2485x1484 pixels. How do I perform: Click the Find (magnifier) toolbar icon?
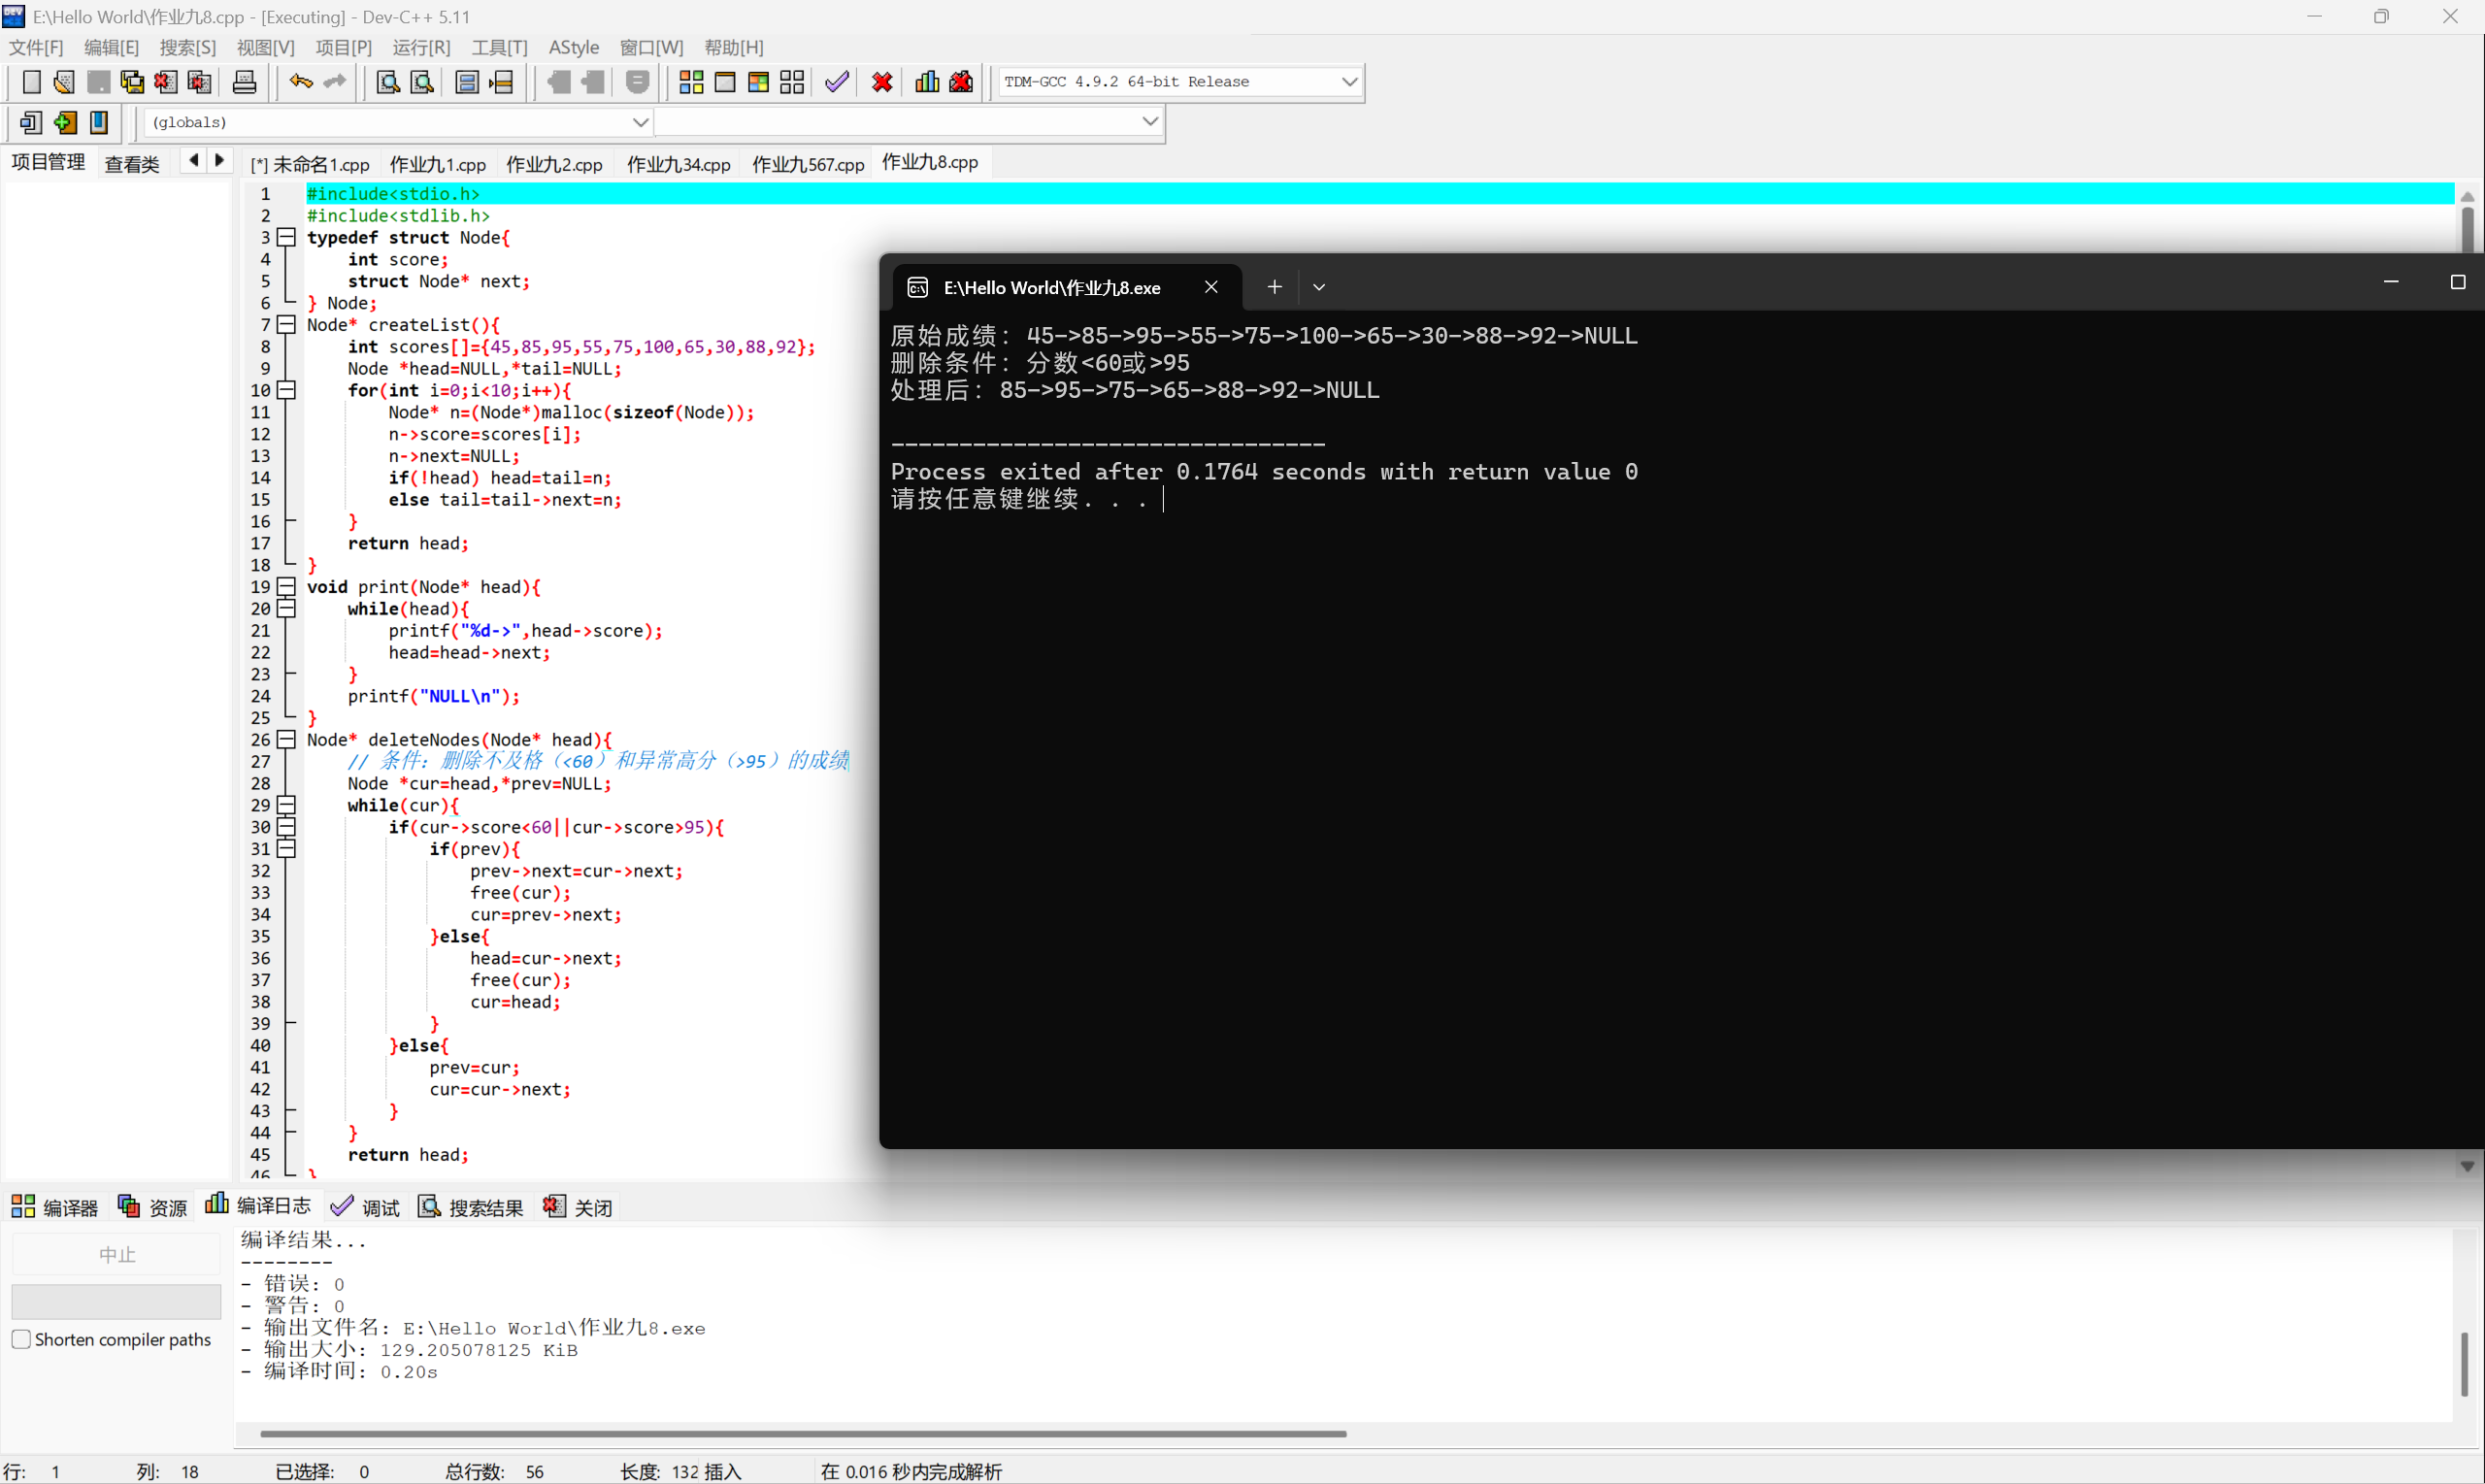click(x=388, y=82)
